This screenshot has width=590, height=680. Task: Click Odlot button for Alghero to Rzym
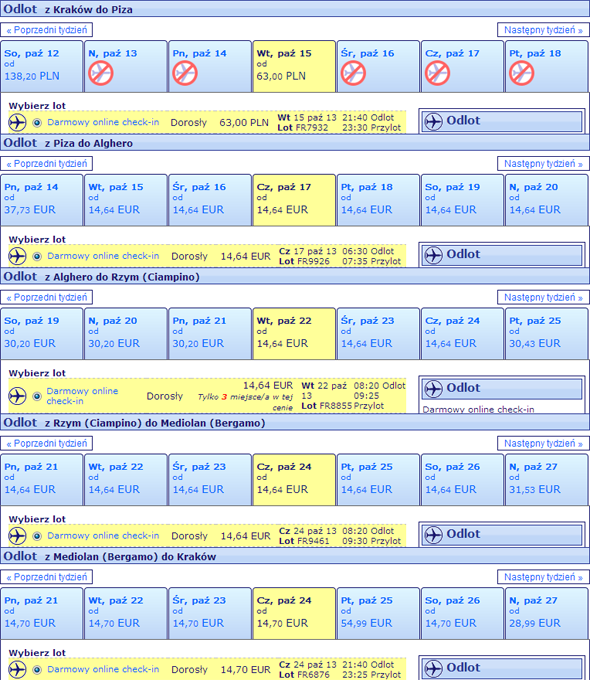click(502, 388)
